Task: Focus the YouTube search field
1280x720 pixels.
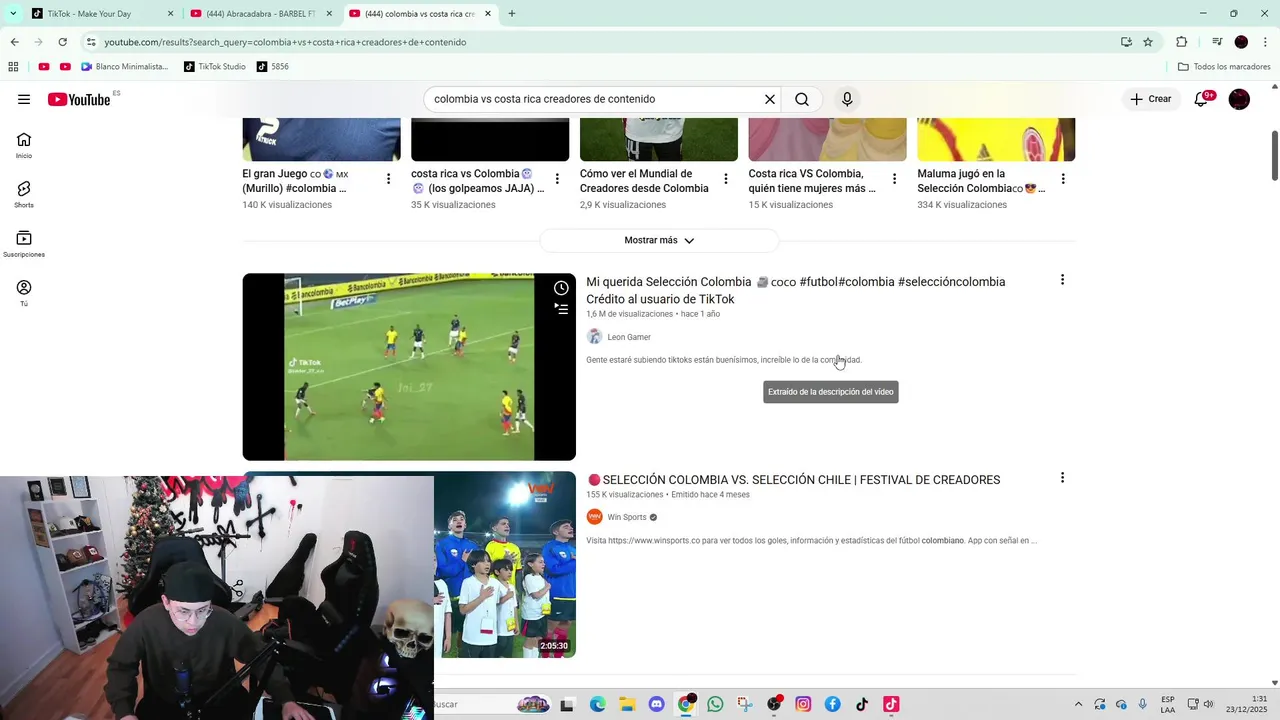Action: (x=595, y=99)
